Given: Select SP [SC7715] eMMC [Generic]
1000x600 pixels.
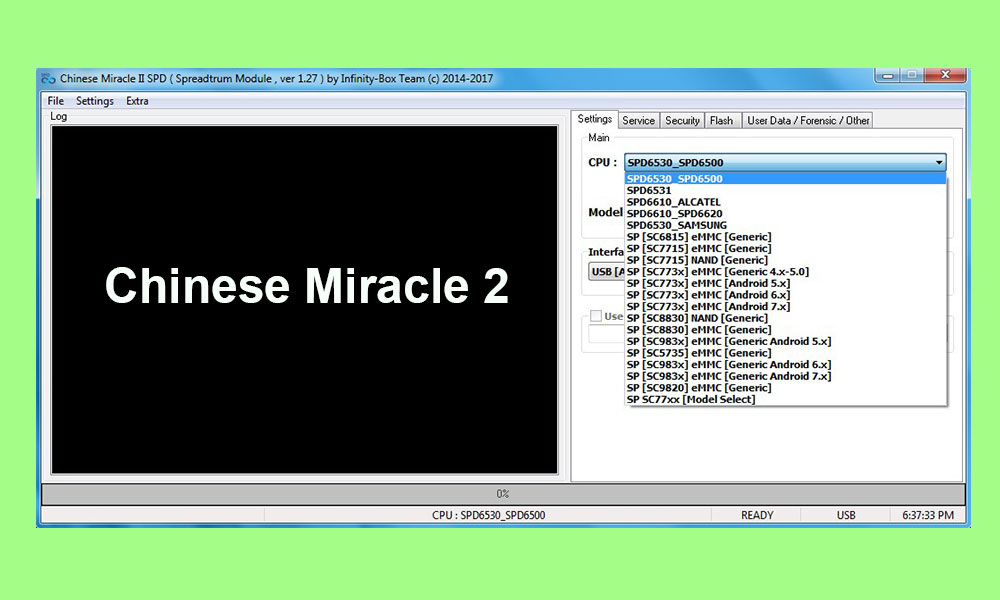Looking at the screenshot, I should (785, 249).
